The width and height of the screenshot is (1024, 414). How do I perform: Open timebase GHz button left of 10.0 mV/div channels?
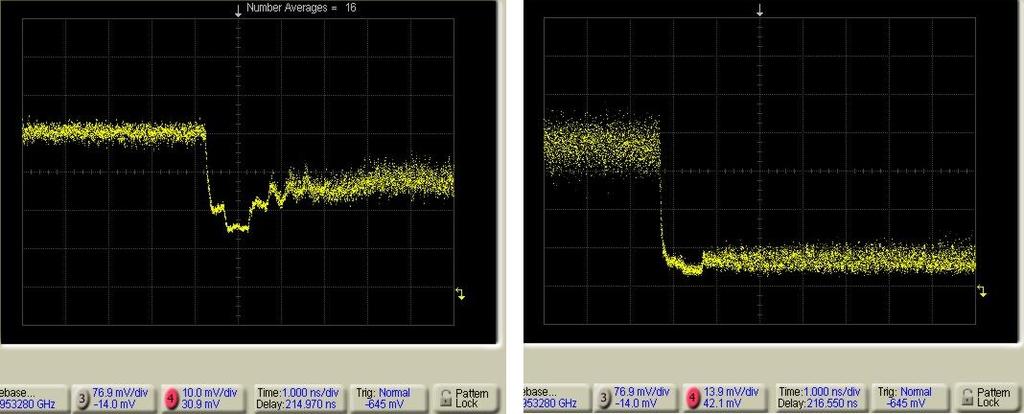coord(33,398)
